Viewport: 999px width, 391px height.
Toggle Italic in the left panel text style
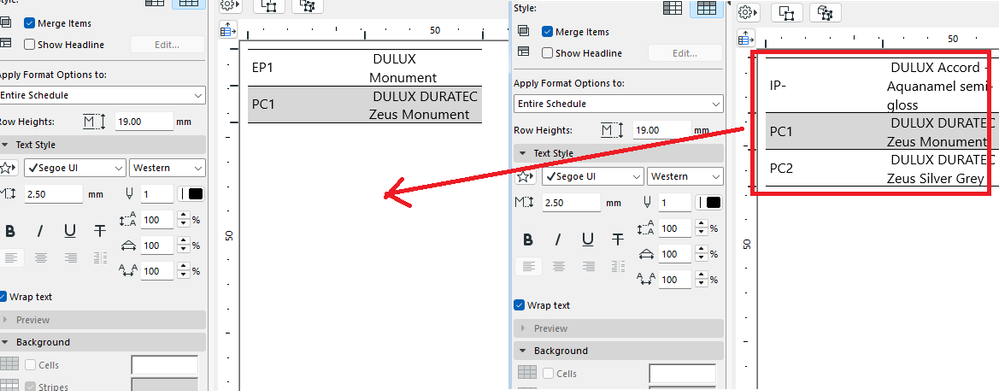pyautogui.click(x=40, y=231)
